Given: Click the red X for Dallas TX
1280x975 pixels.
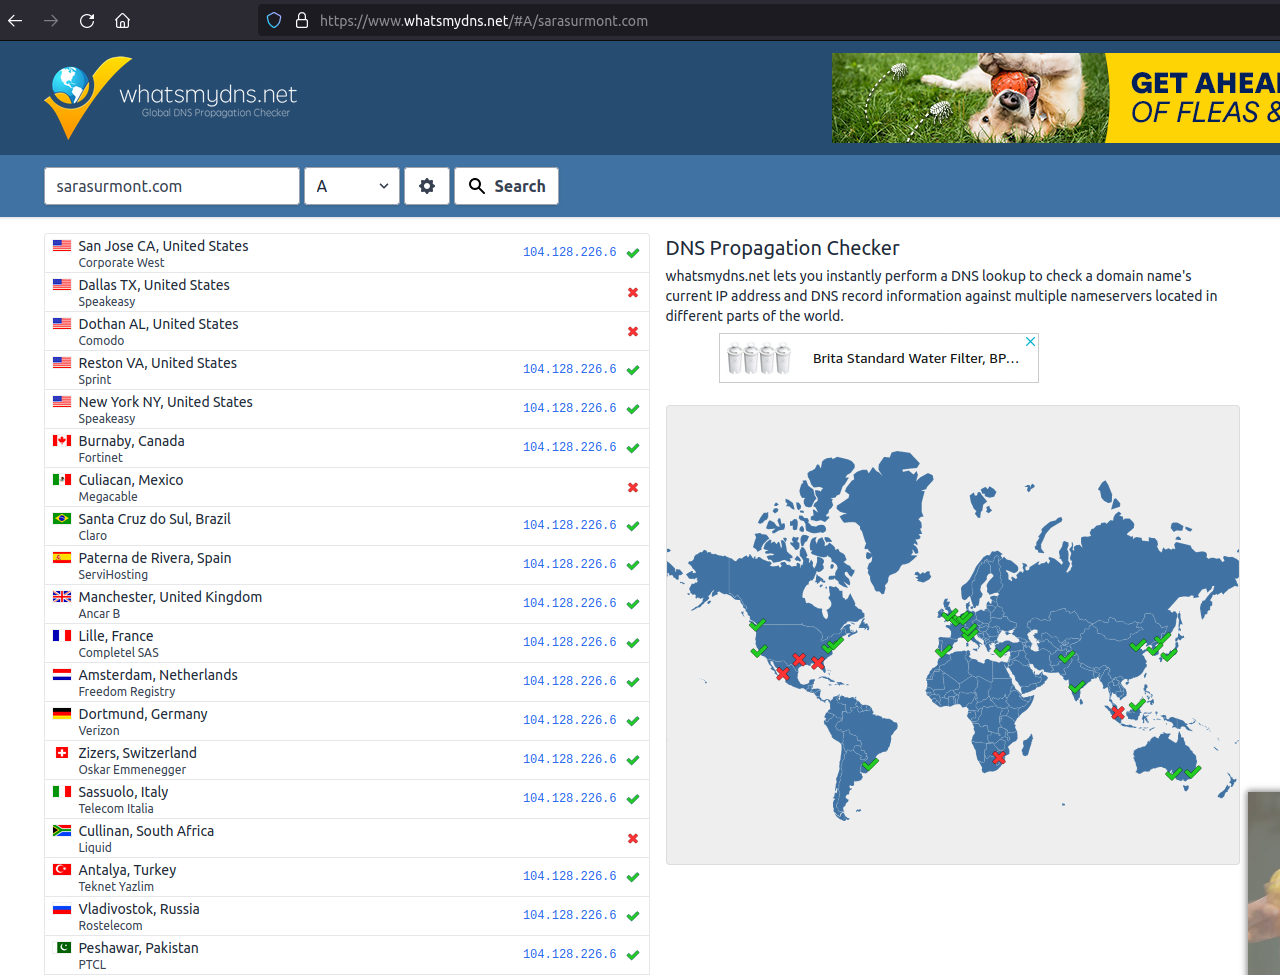Looking at the screenshot, I should coord(632,293).
